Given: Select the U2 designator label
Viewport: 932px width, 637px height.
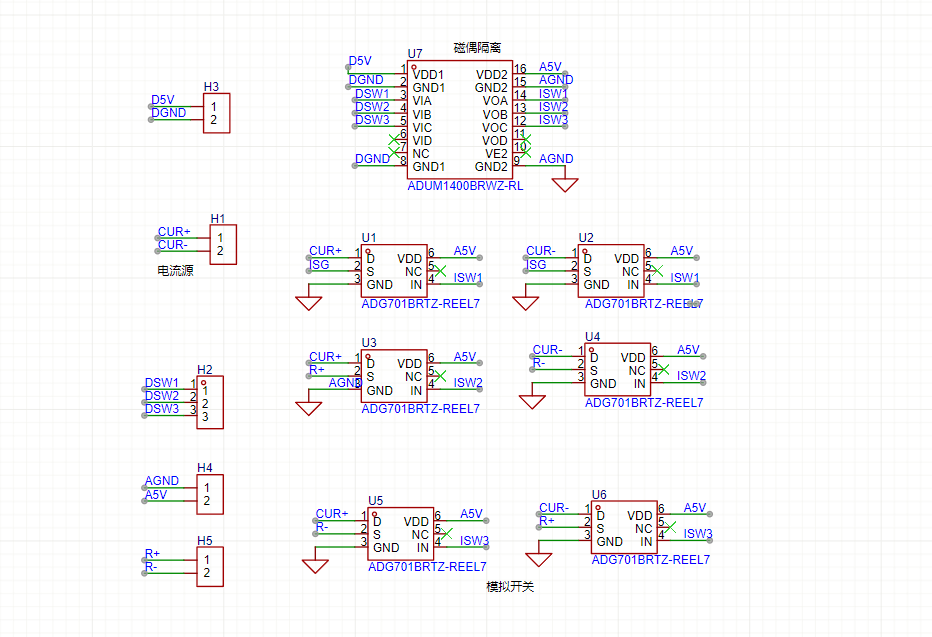Looking at the screenshot, I should tap(586, 238).
